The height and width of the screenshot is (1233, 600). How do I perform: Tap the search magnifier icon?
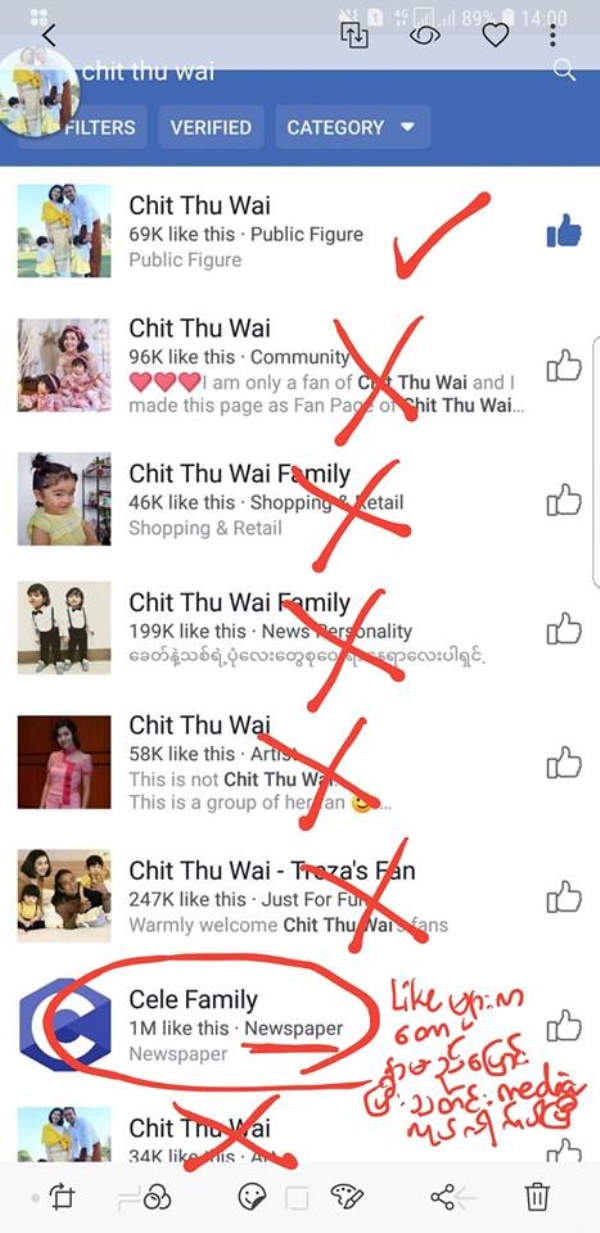point(564,69)
